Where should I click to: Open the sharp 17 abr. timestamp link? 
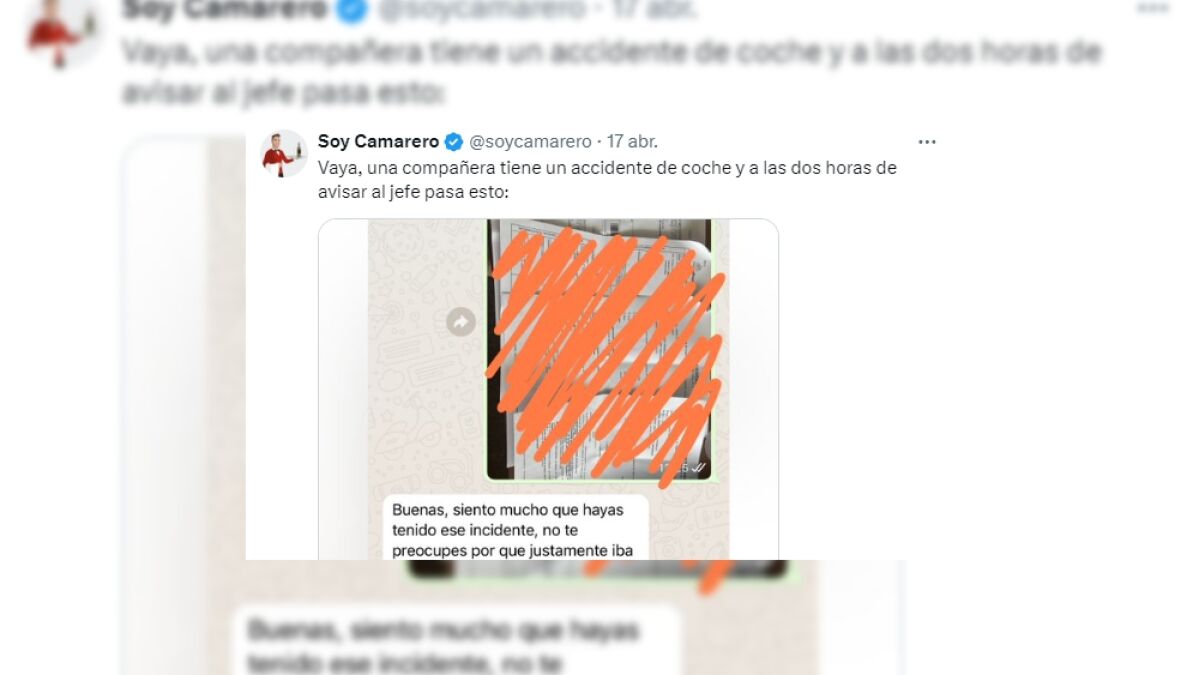coord(632,141)
